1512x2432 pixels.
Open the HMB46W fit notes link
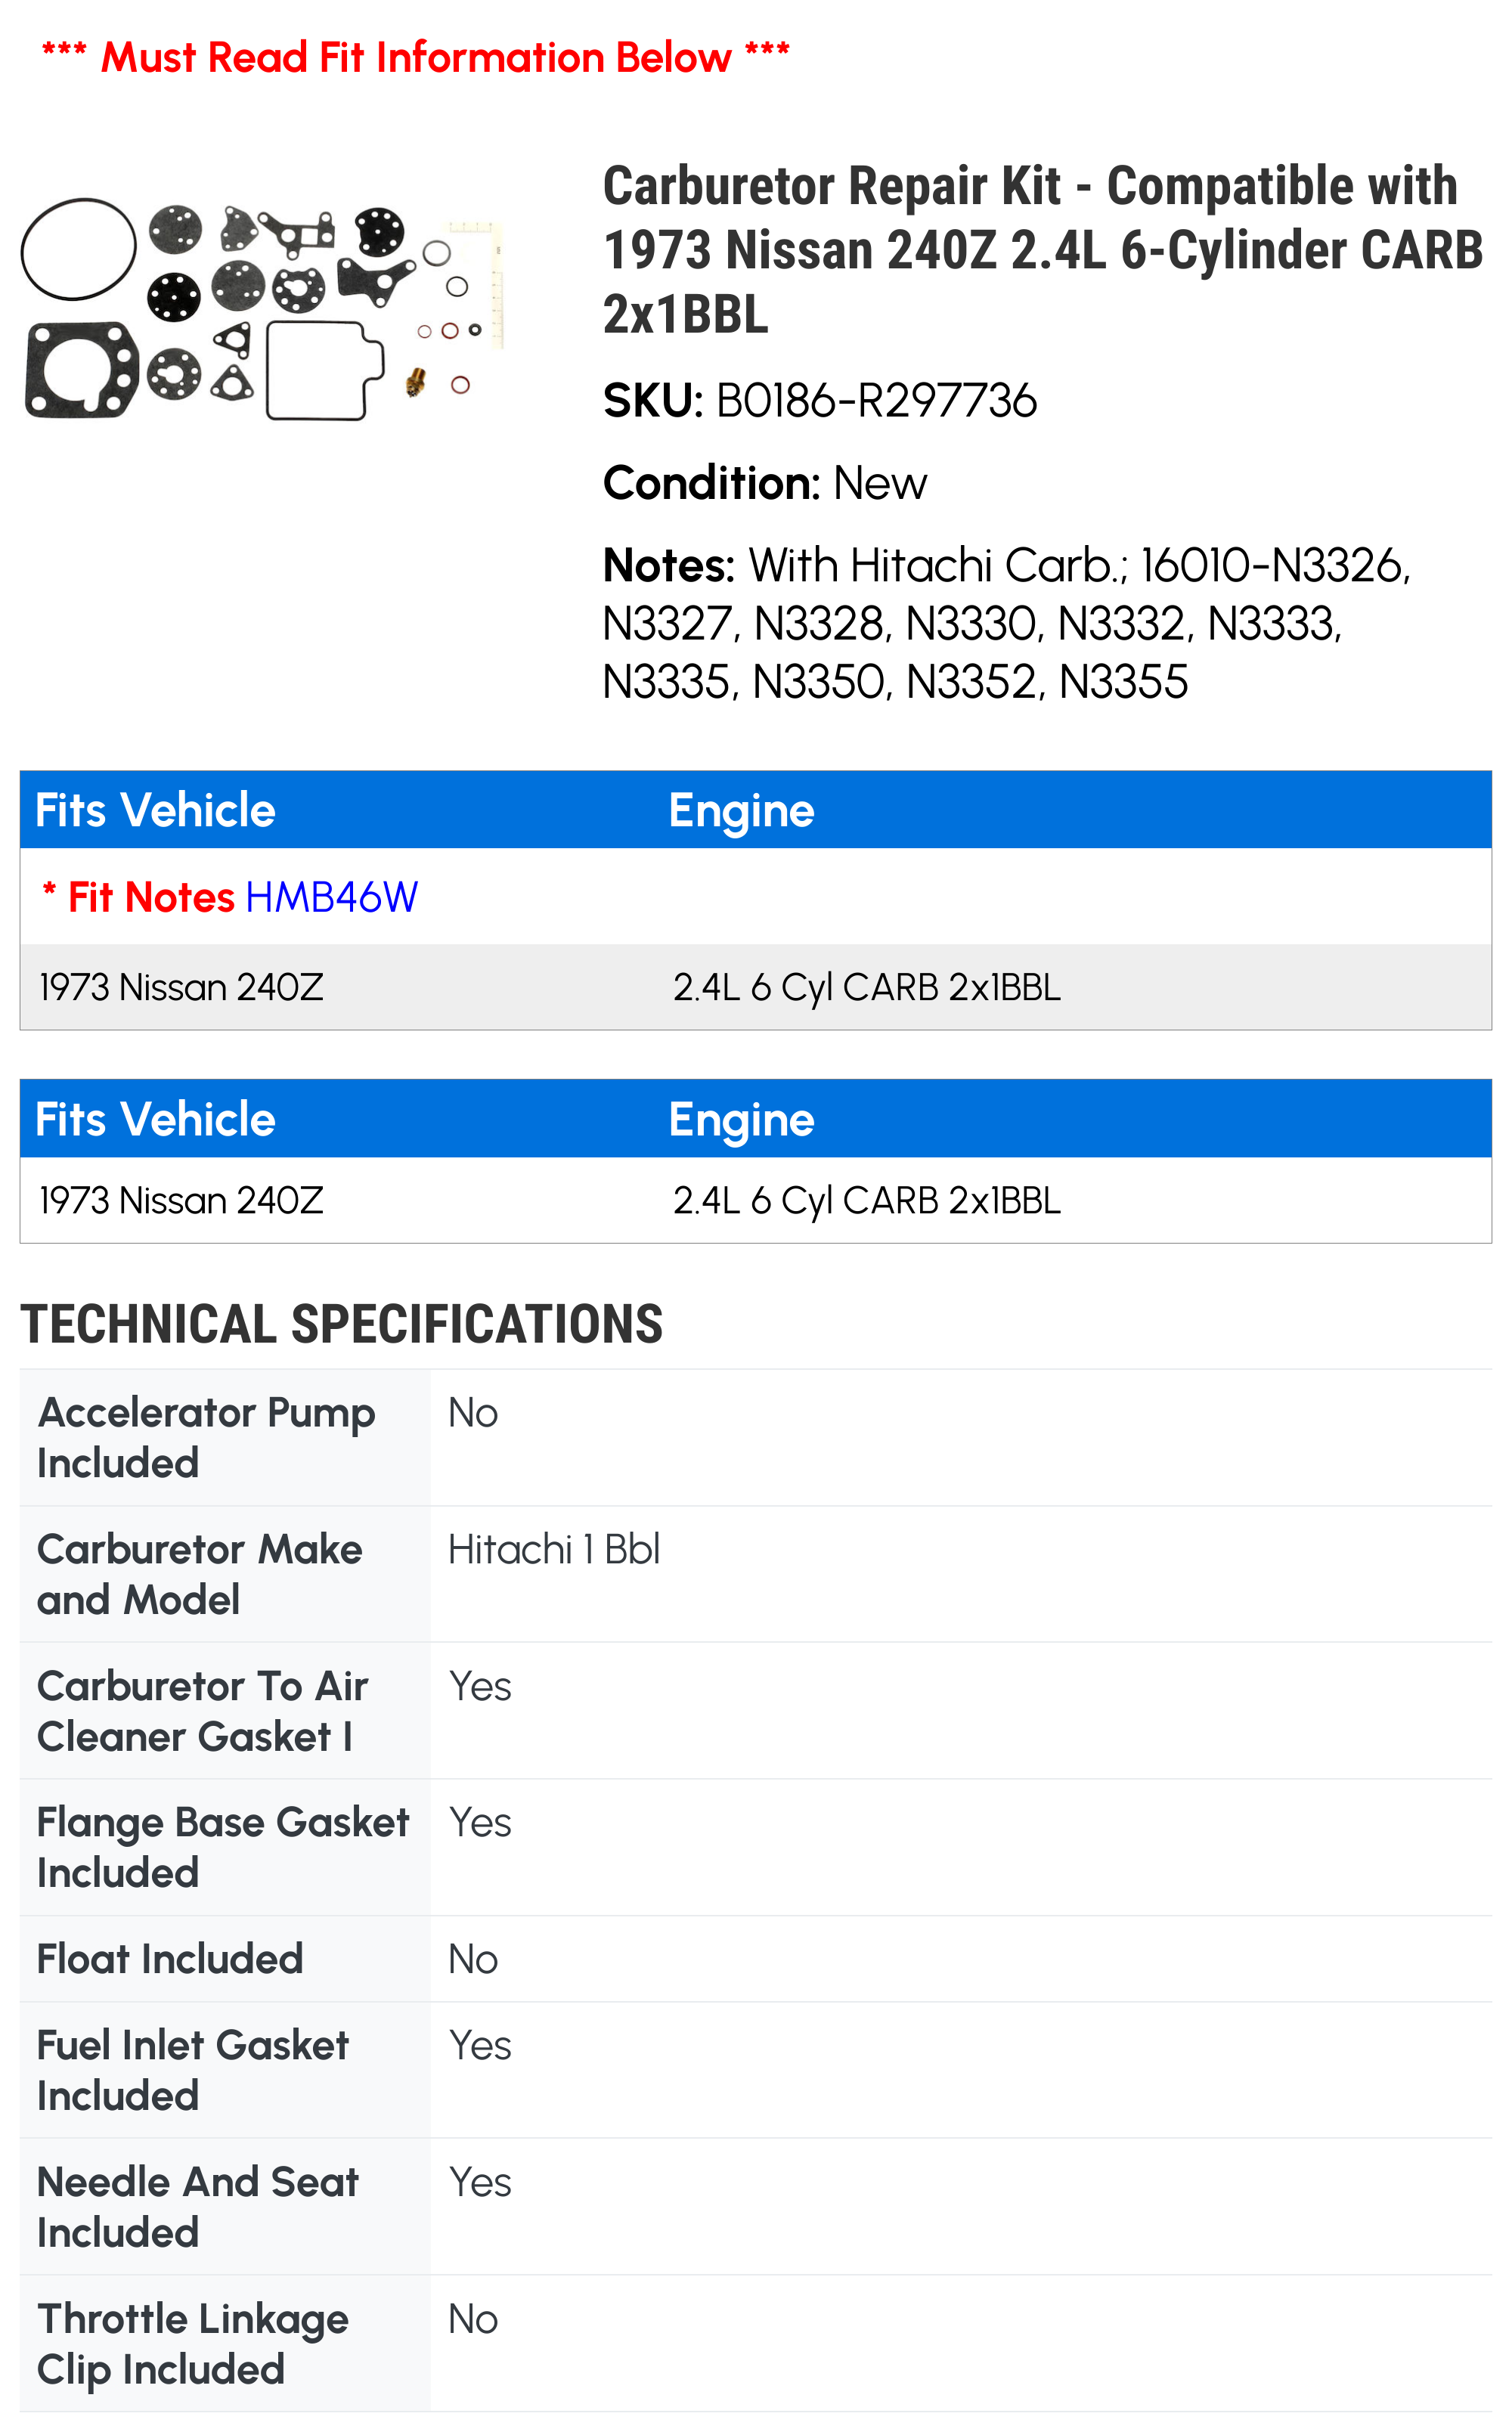[x=331, y=897]
